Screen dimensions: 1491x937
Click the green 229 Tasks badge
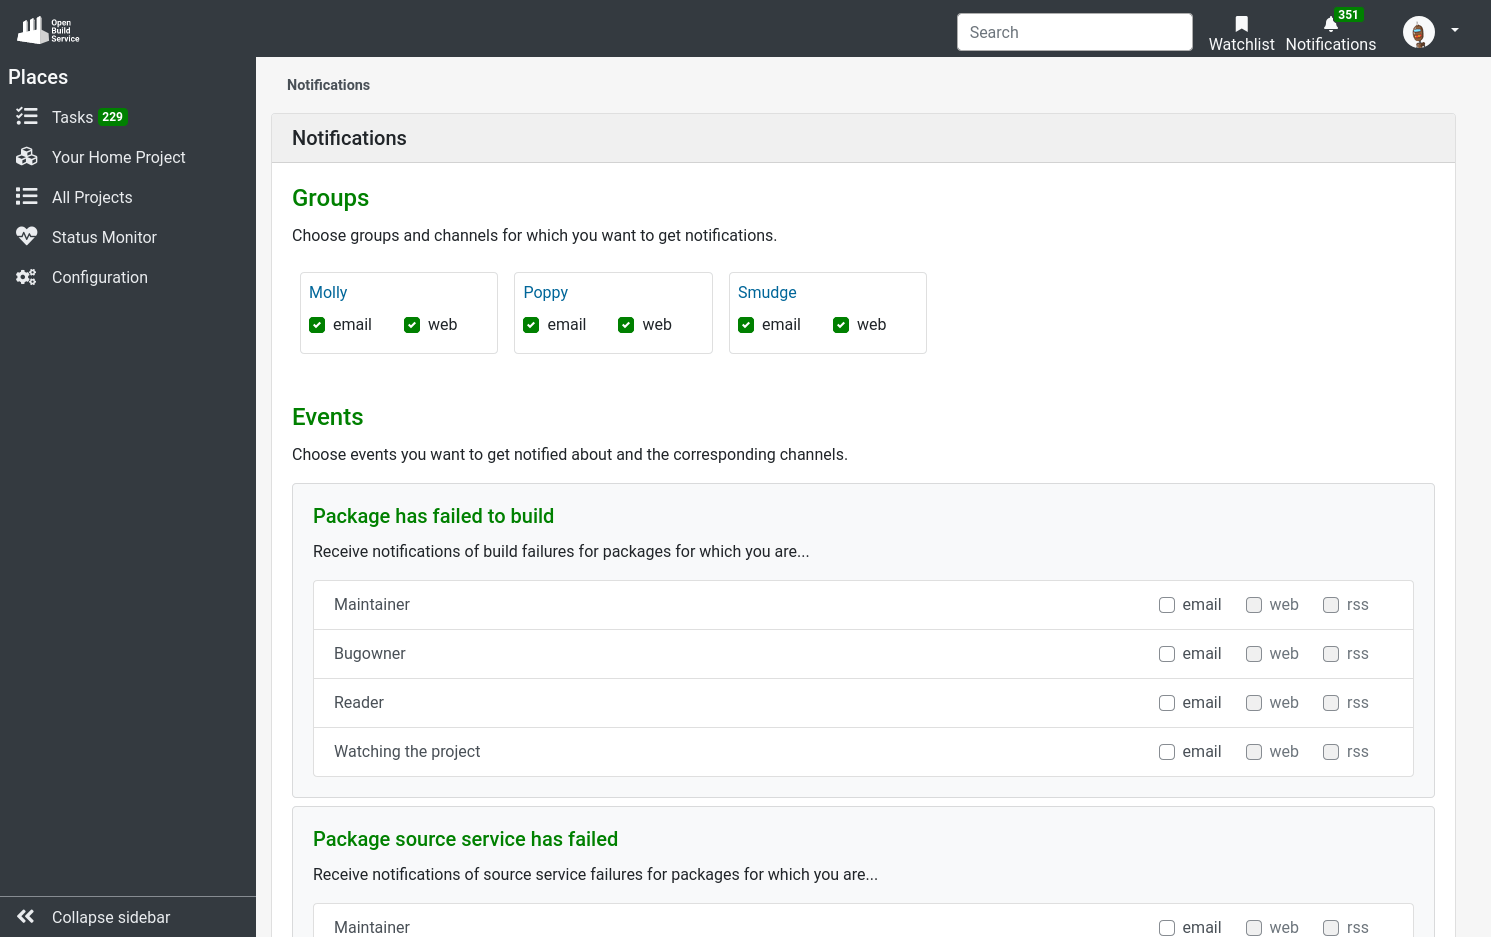click(x=112, y=117)
